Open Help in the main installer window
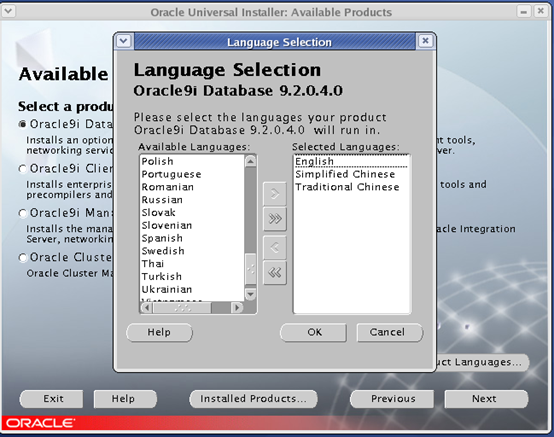The width and height of the screenshot is (554, 437). 125,399
